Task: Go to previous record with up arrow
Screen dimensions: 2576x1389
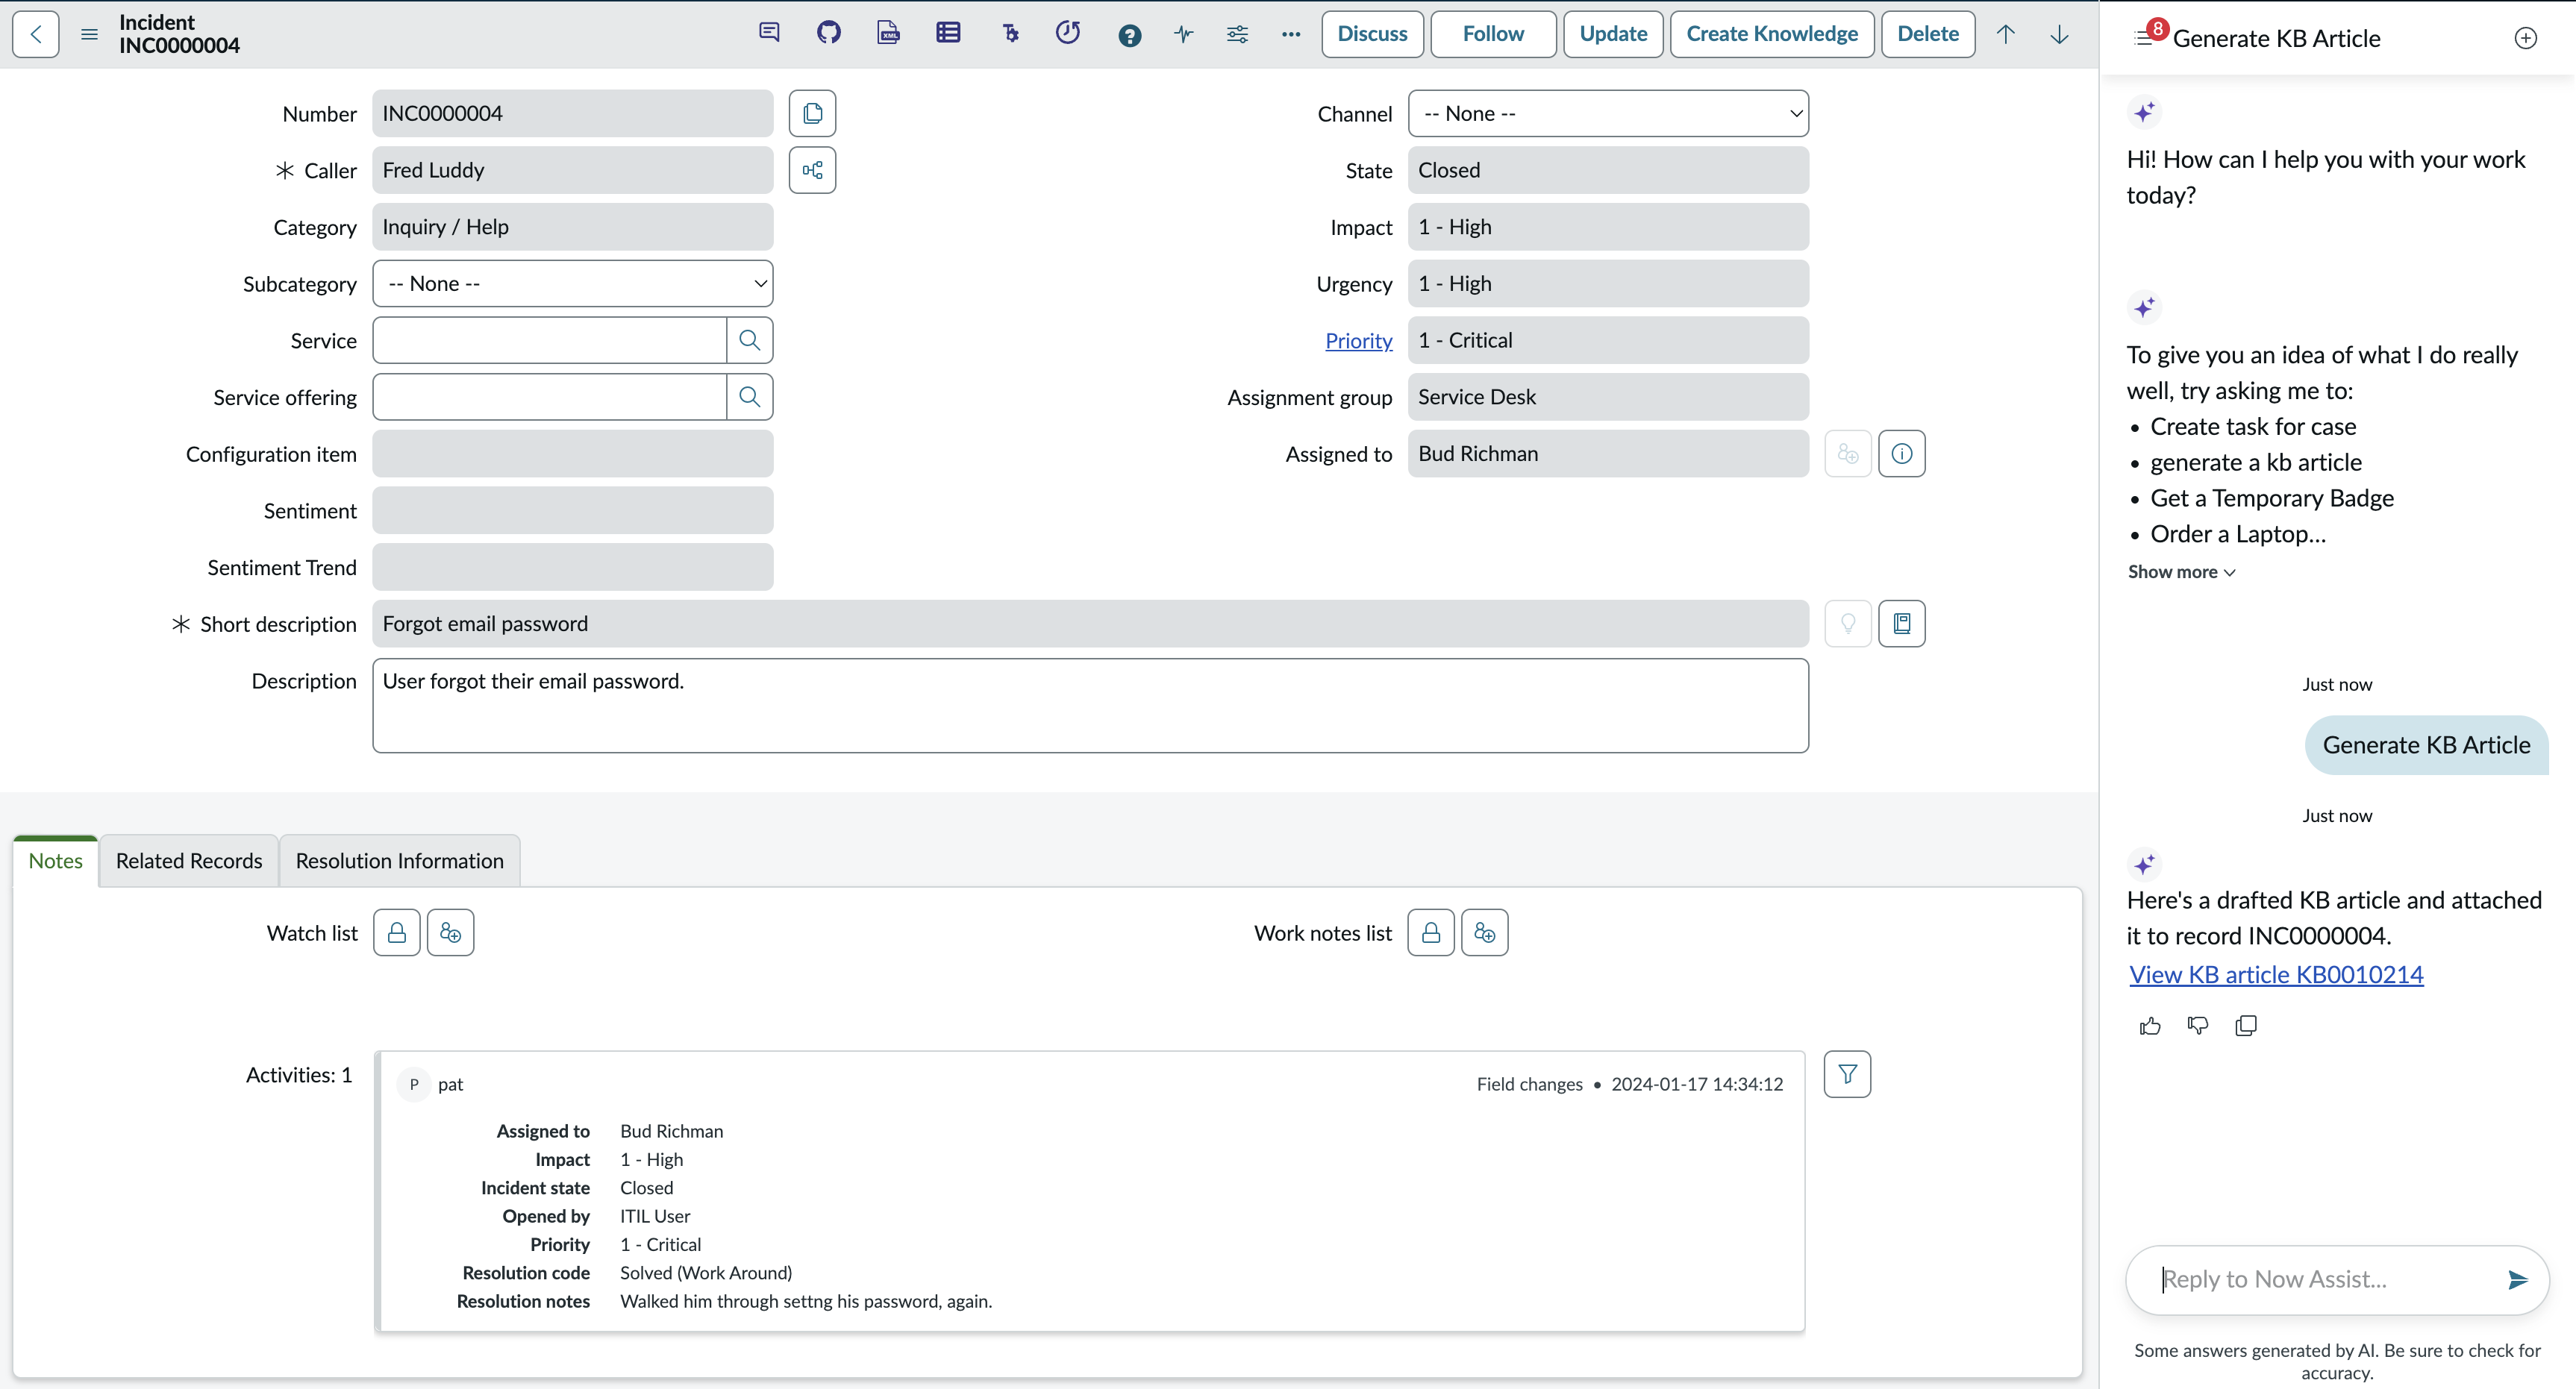Action: pos(2006,34)
